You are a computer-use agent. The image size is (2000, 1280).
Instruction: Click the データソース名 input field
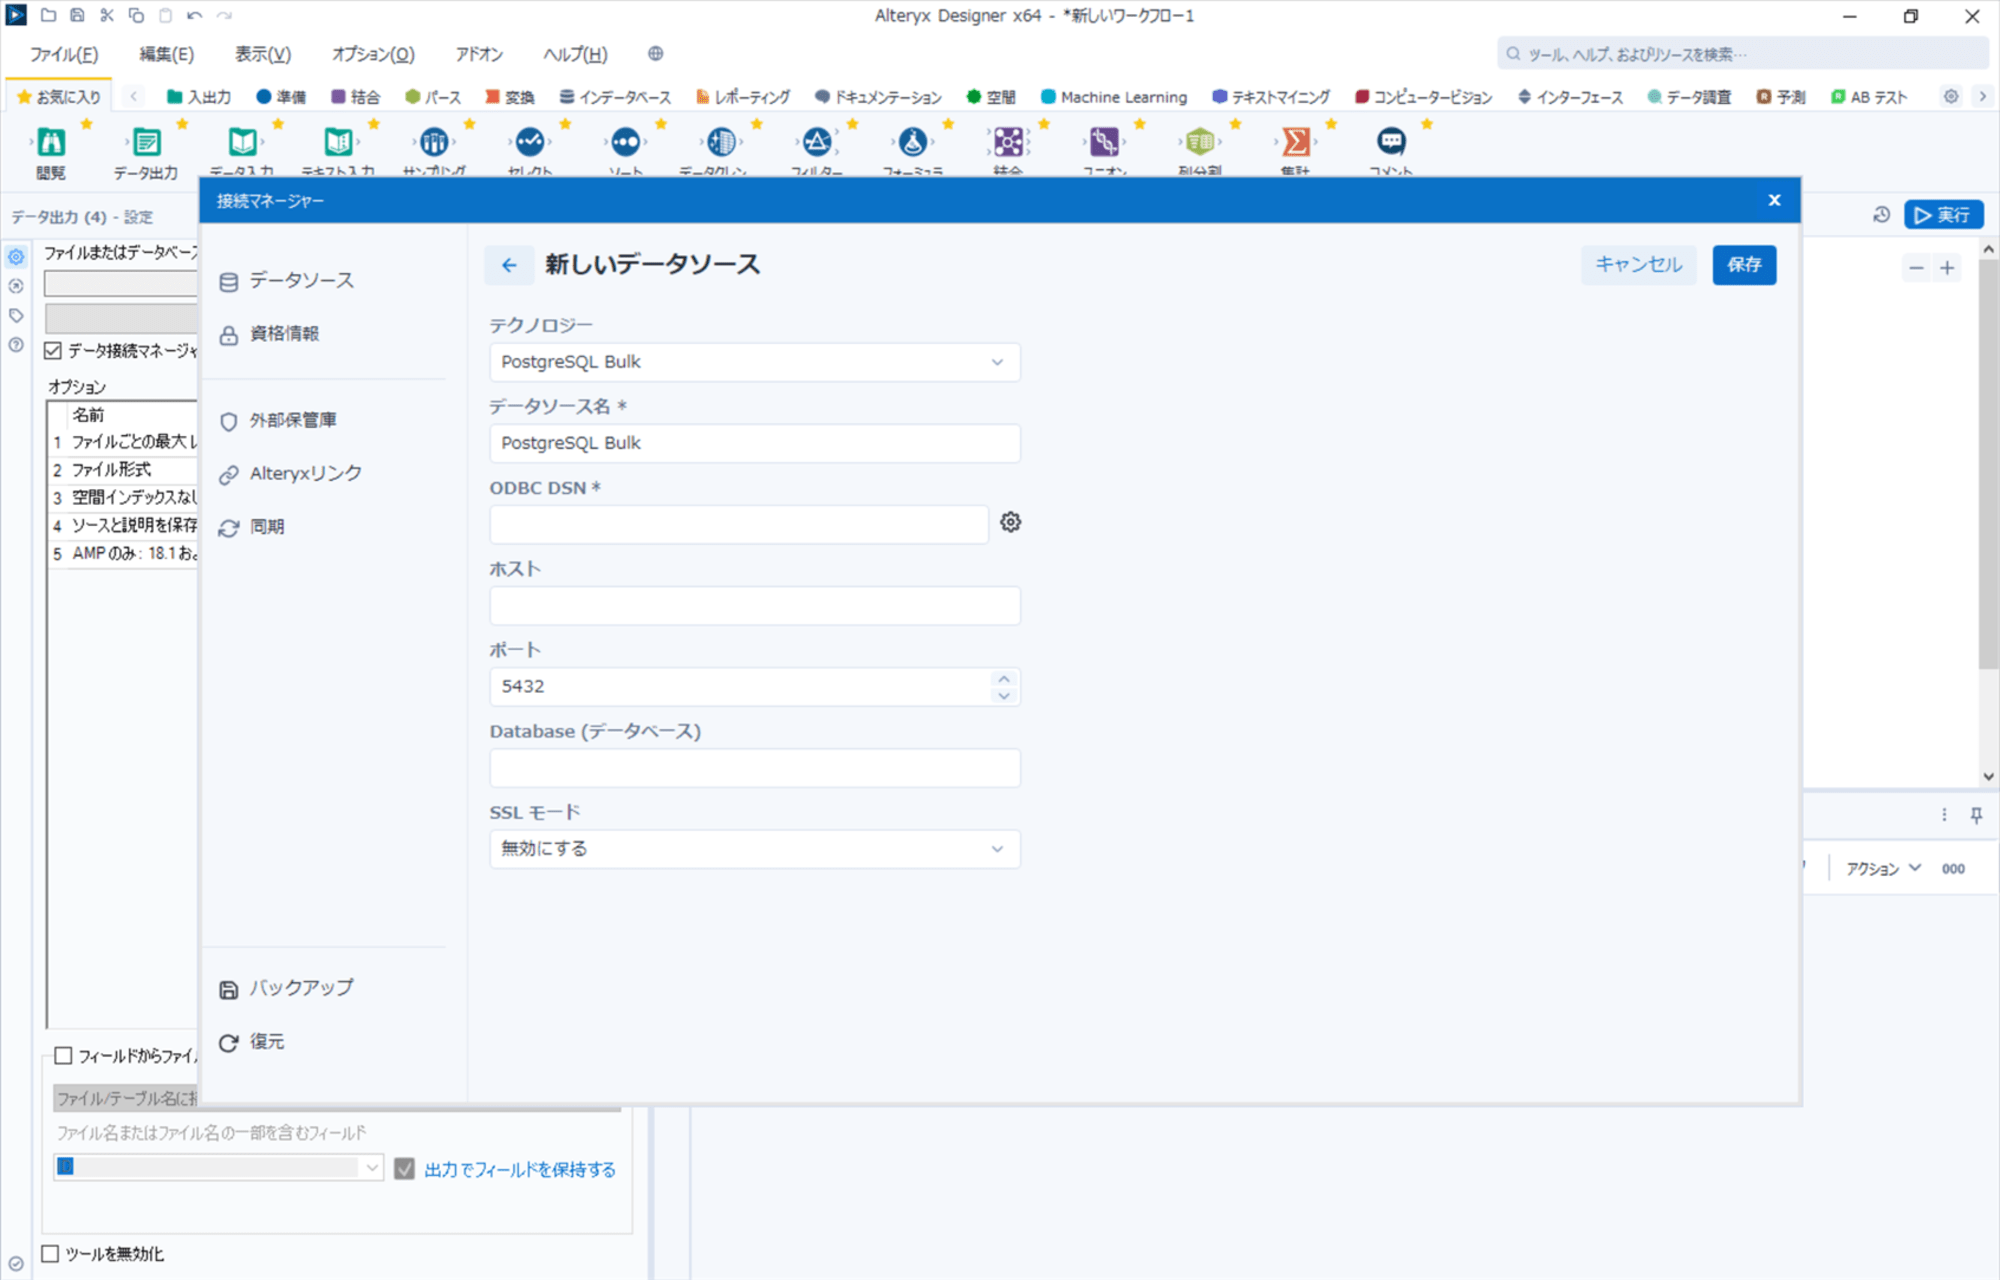click(x=755, y=443)
